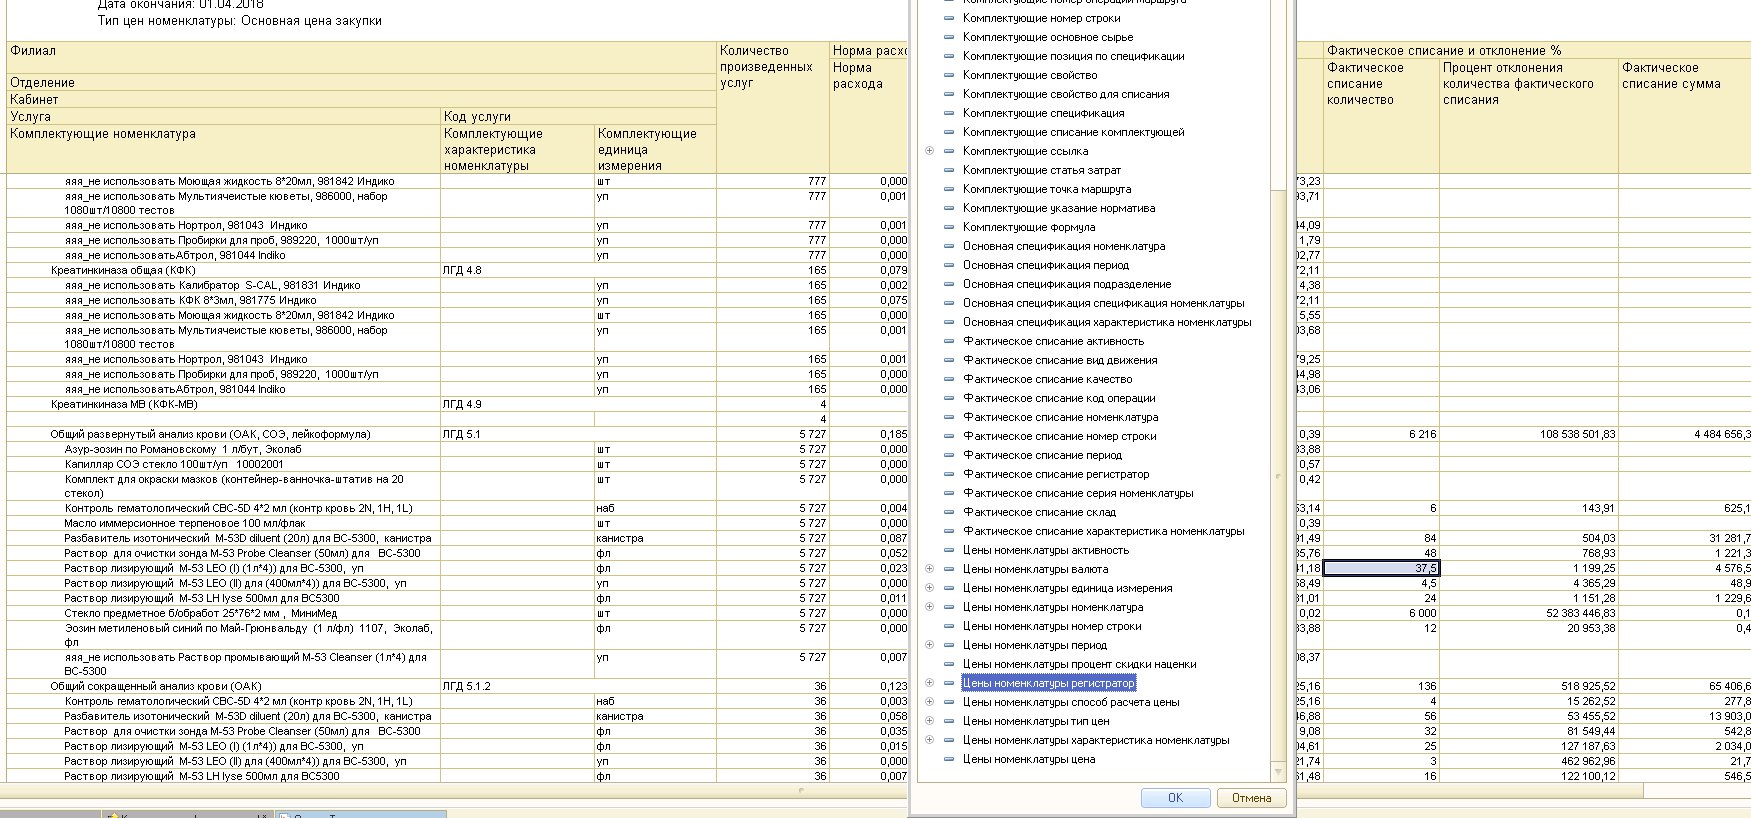The image size is (1751, 818).
Task: Expand Цены номенклатуры способ расчета цены
Action: pos(929,702)
